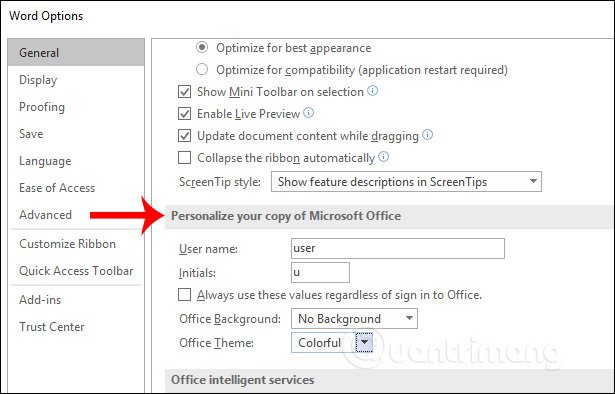Viewport: 615px width, 394px height.
Task: Select the General category
Action: coord(76,52)
